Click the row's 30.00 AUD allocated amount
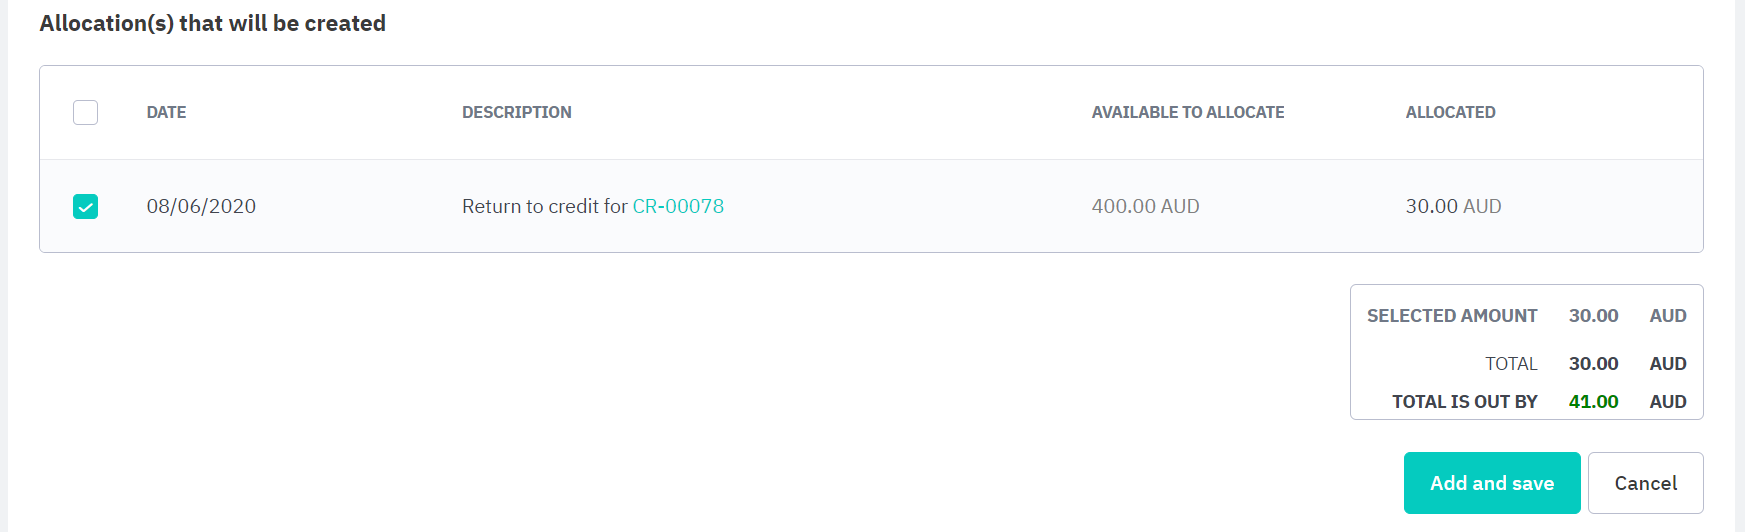Screen dimensions: 1745x532 (x=1453, y=206)
